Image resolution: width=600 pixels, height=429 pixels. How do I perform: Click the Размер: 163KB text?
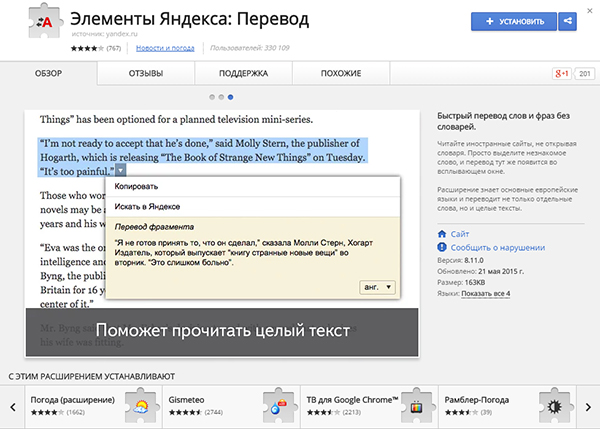coord(461,282)
